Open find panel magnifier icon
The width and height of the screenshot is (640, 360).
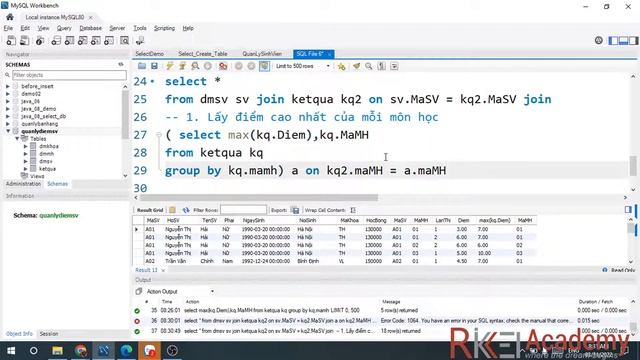tap(369, 66)
